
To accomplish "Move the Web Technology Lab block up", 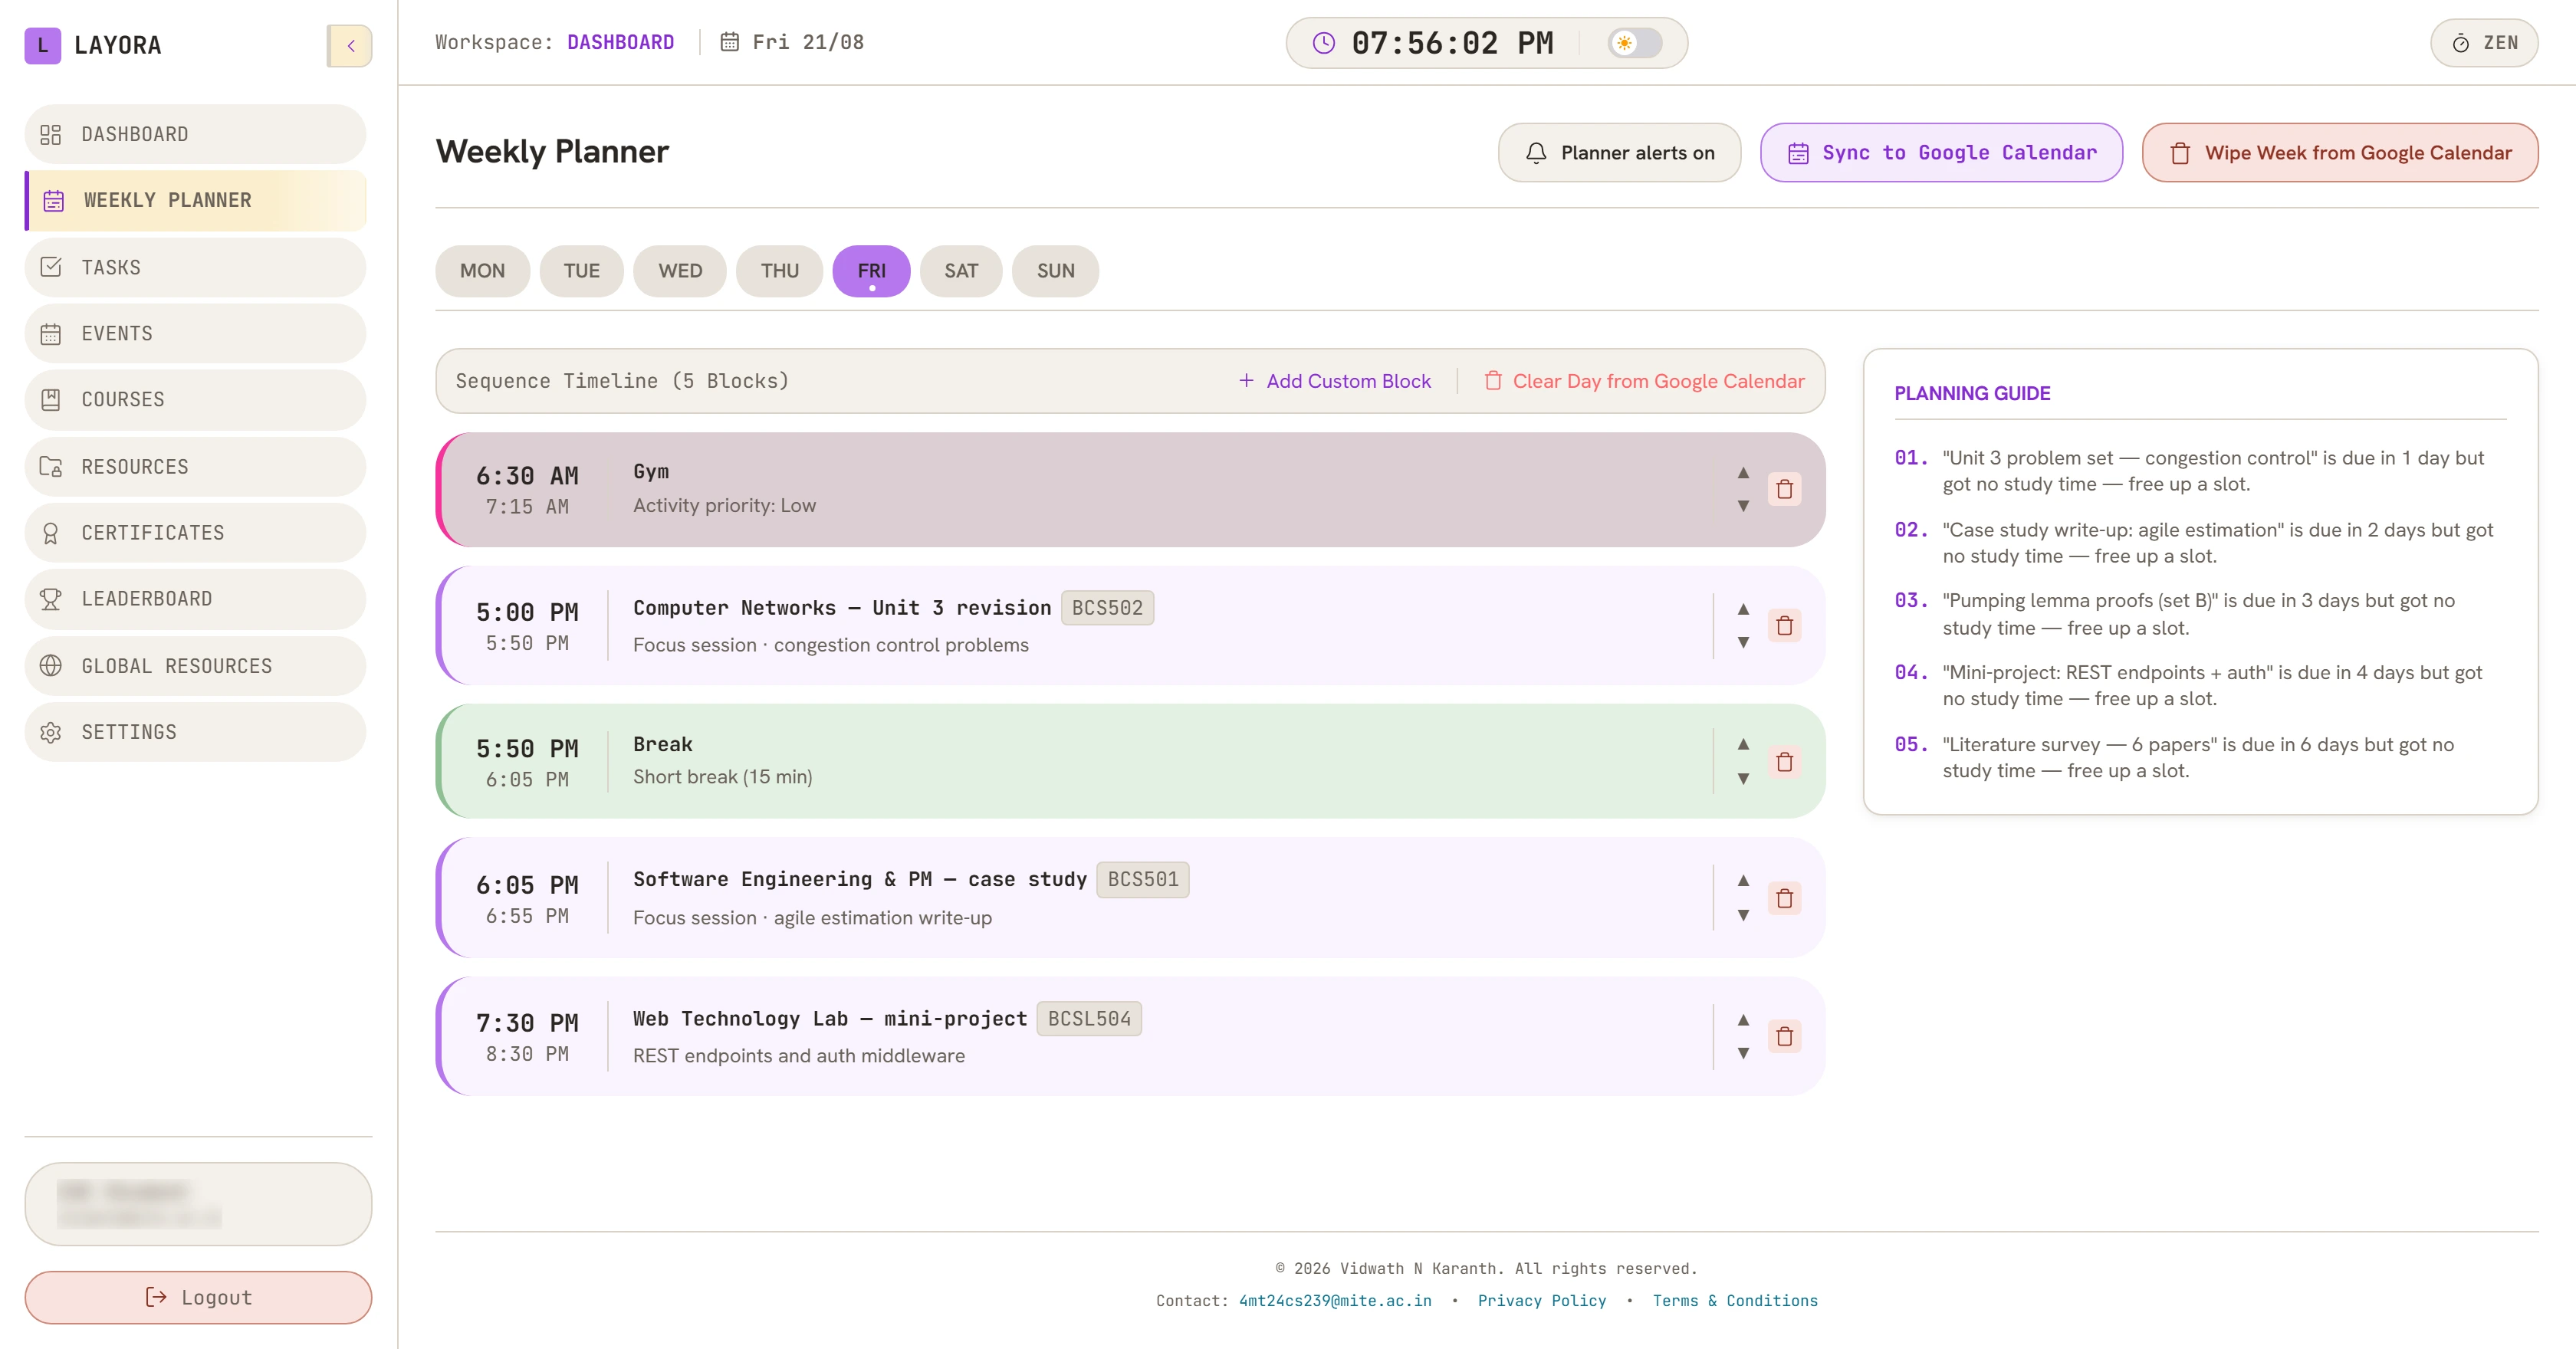I will coord(1743,1020).
